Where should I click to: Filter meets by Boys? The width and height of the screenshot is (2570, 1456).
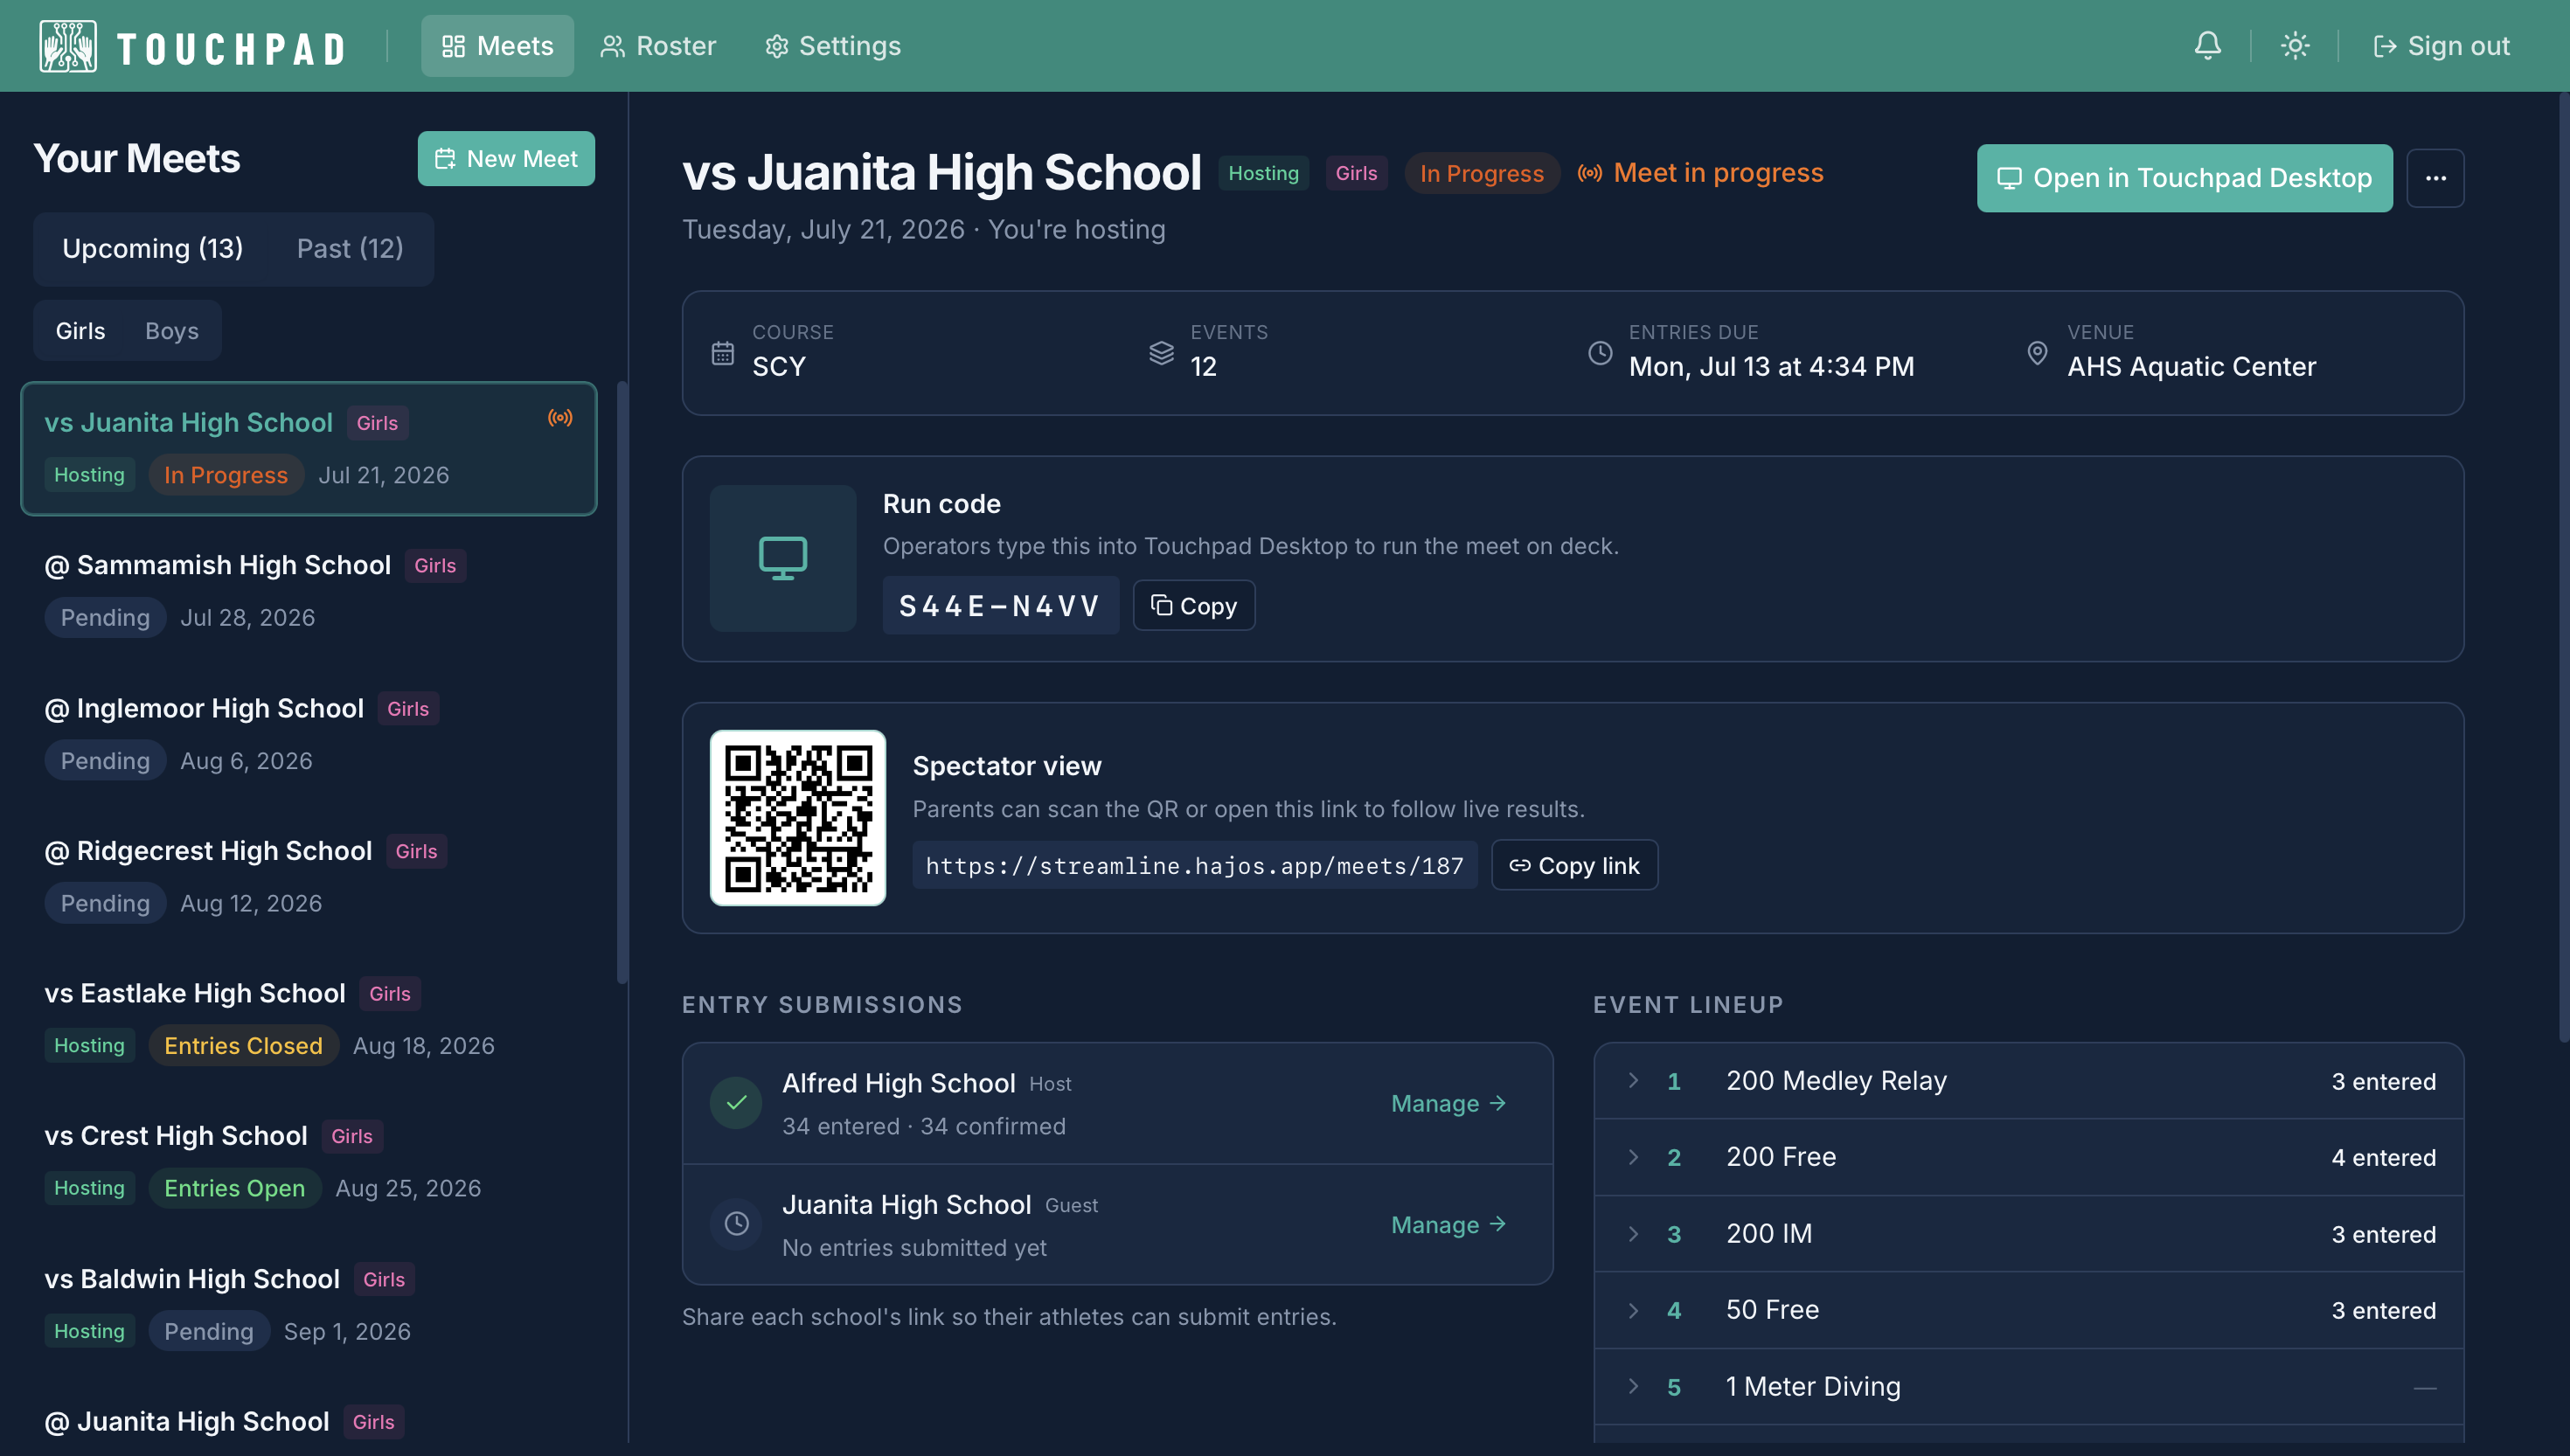[x=172, y=330]
